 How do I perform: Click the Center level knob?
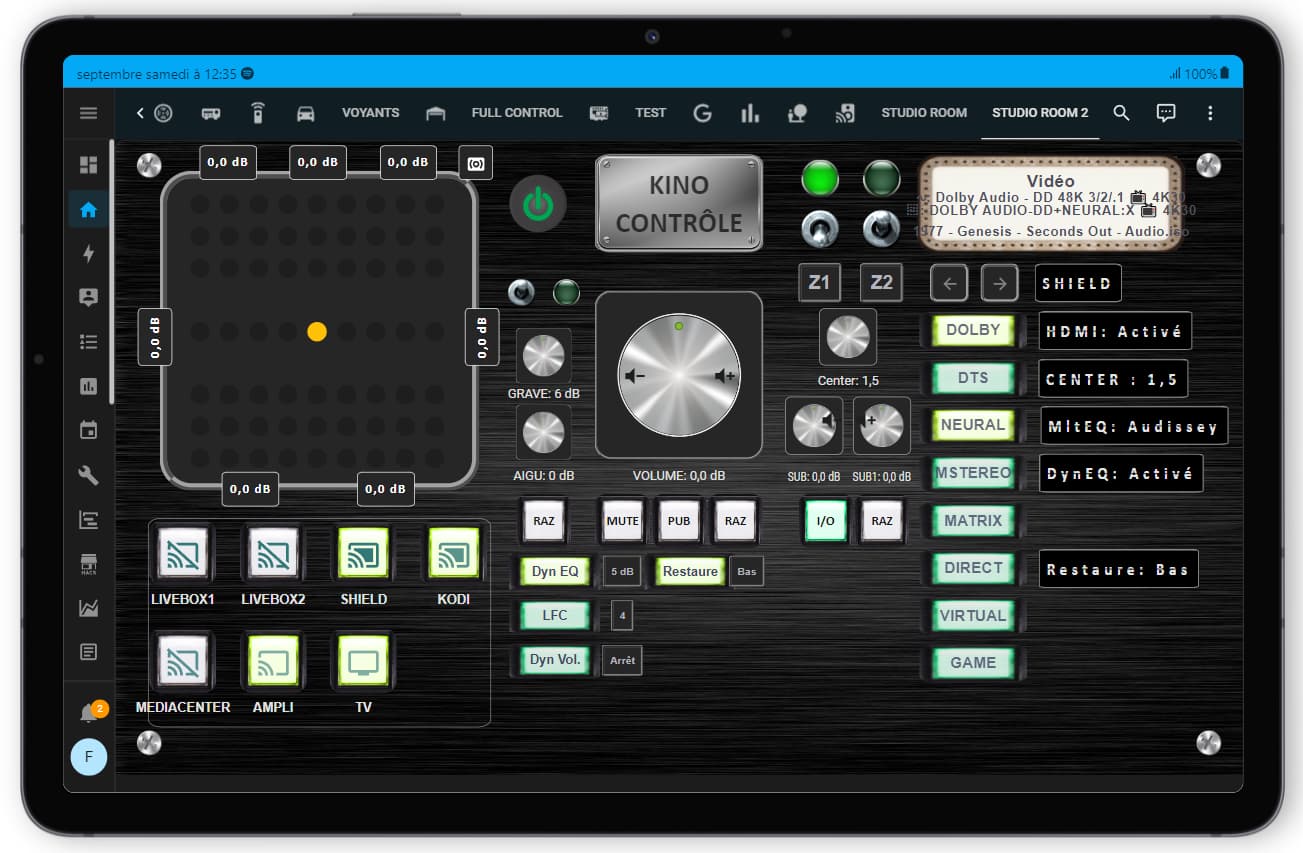click(x=848, y=337)
